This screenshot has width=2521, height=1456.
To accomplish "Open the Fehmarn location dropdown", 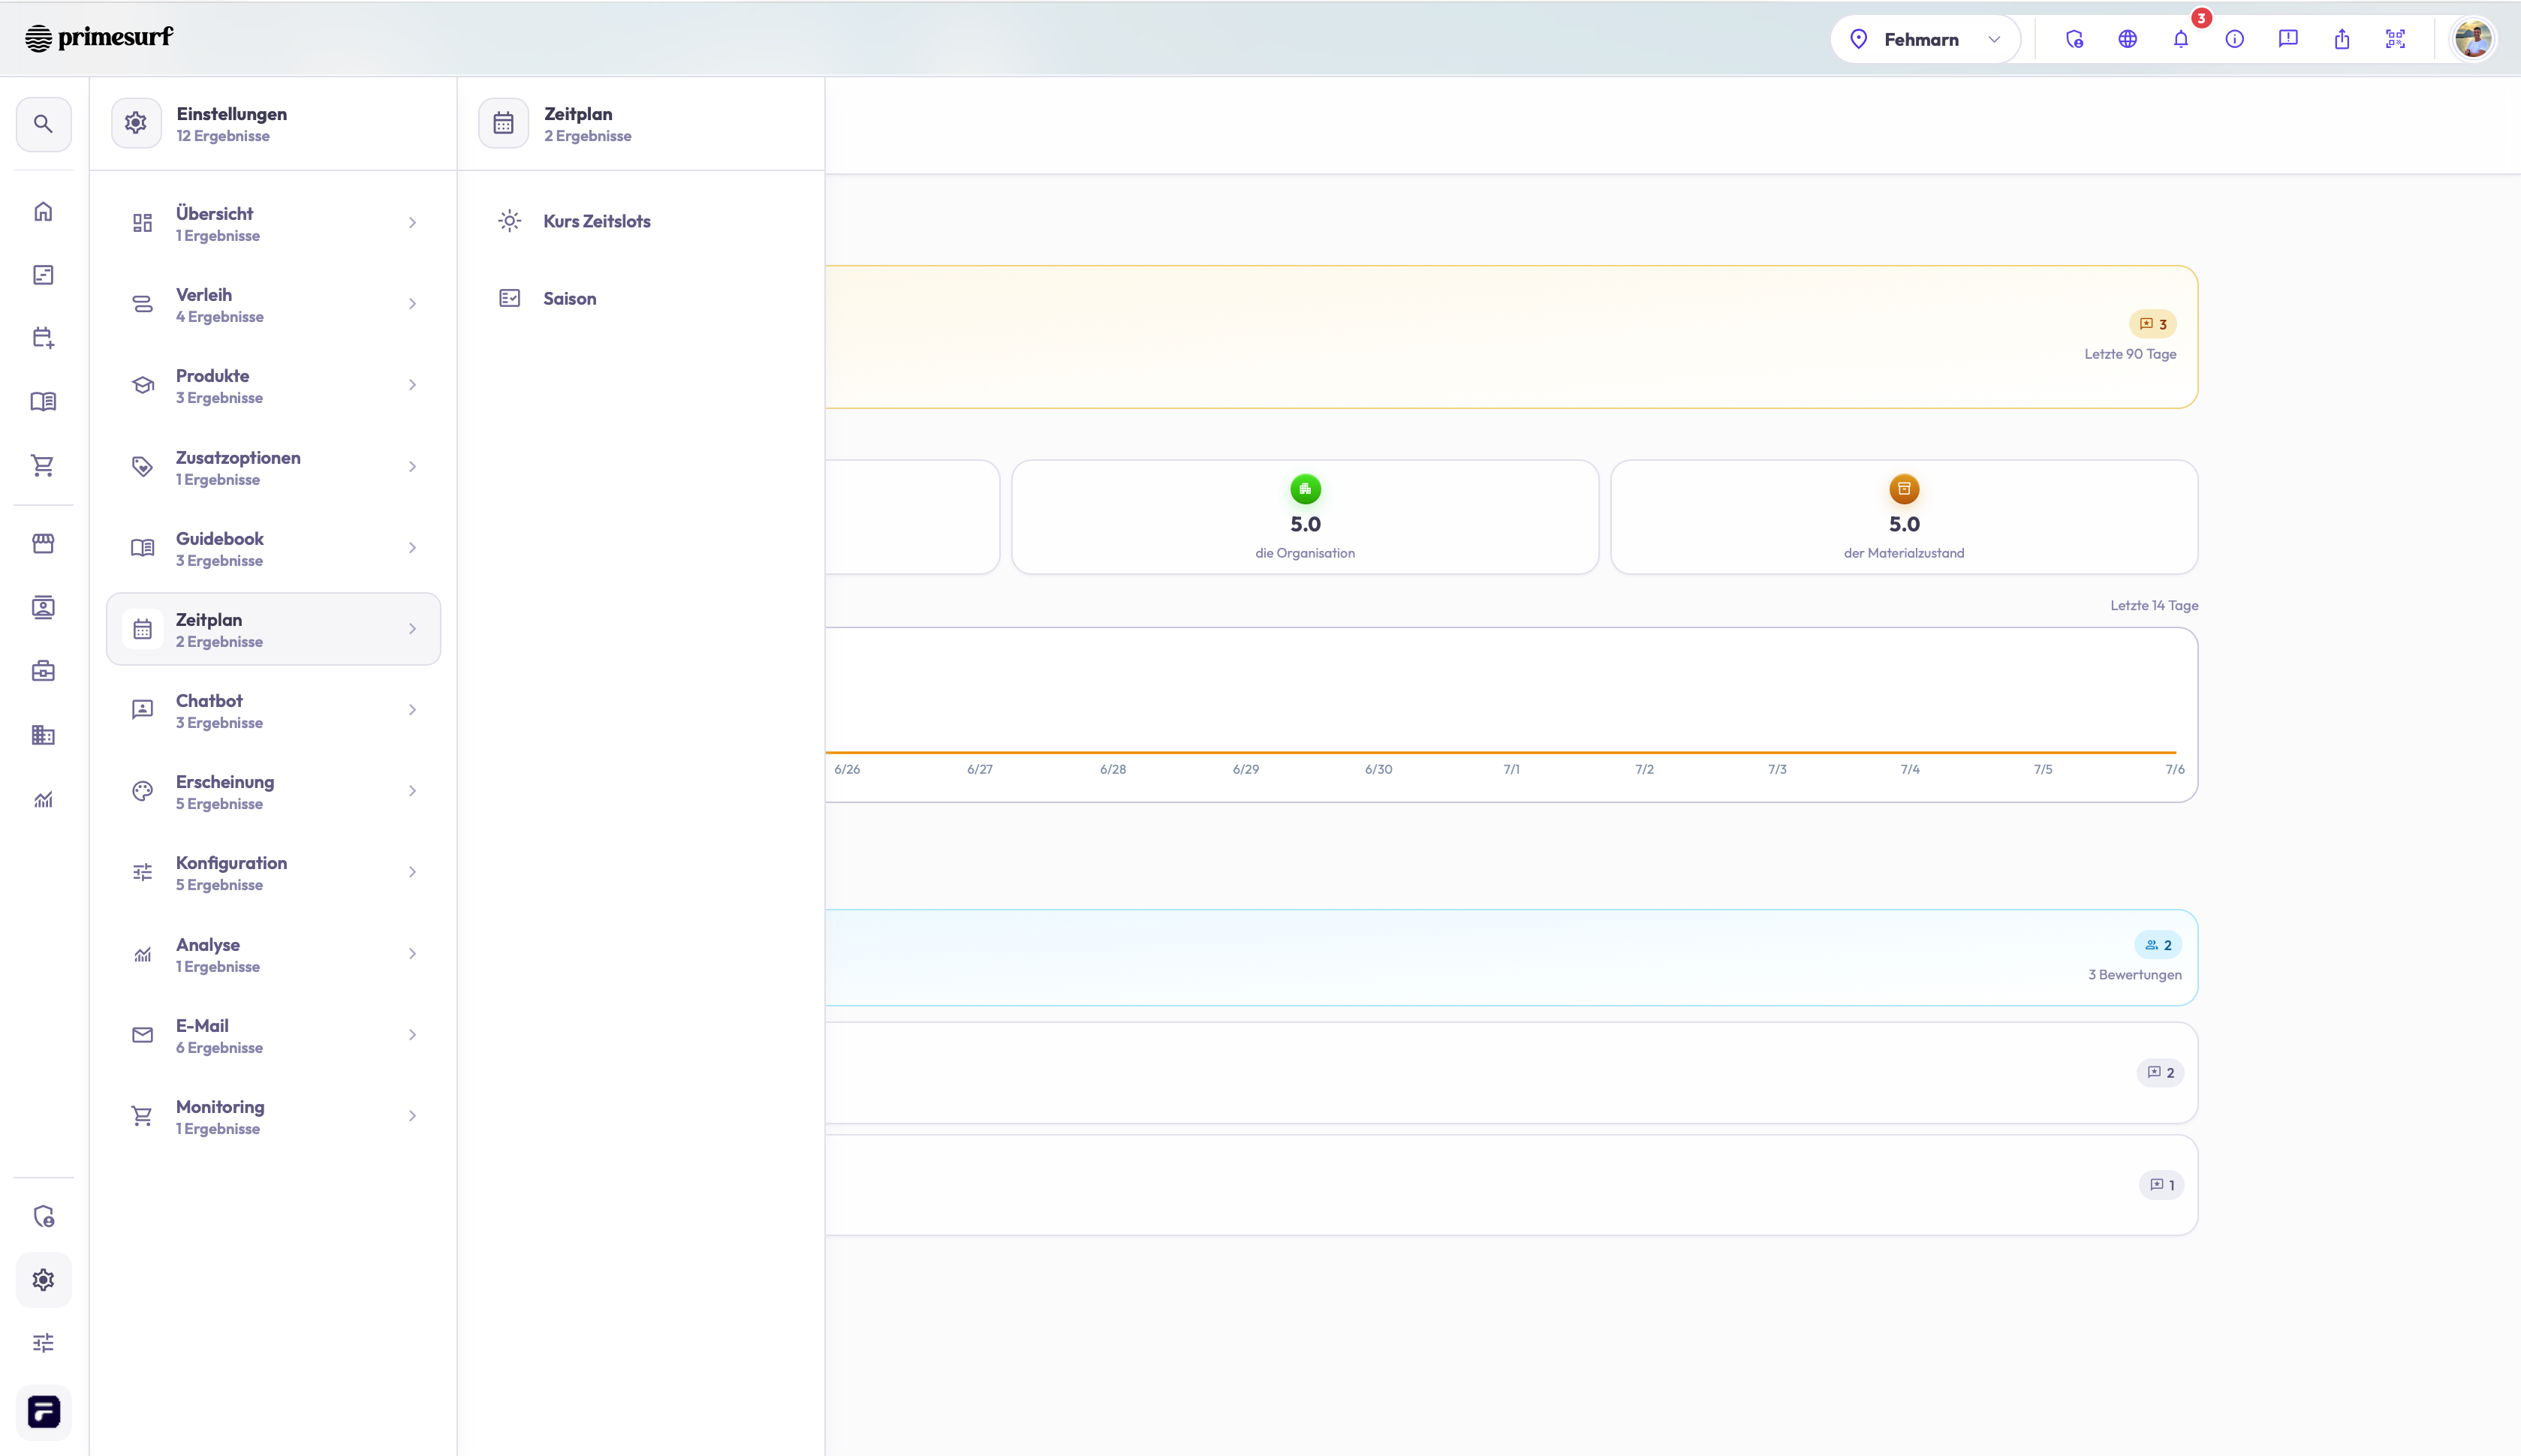I will (1925, 39).
